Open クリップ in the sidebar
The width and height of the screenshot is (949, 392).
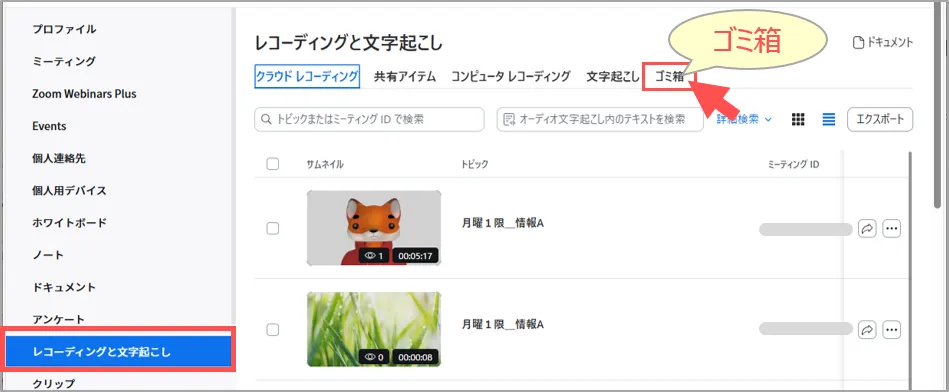[x=53, y=384]
